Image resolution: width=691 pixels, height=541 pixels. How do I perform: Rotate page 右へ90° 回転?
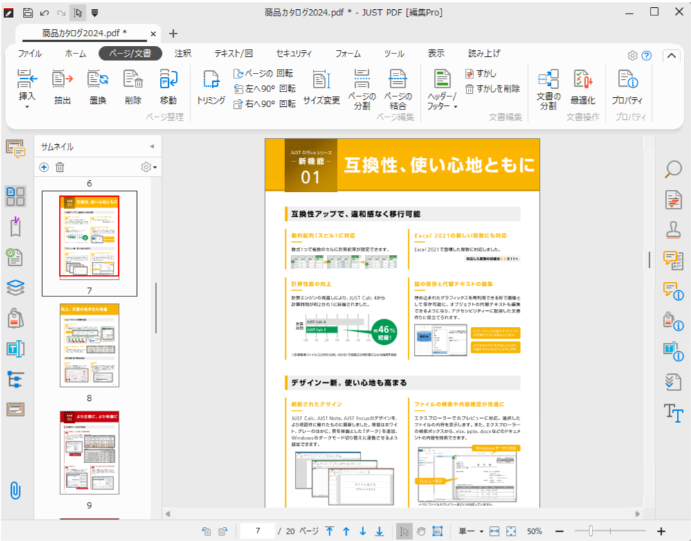pos(264,104)
